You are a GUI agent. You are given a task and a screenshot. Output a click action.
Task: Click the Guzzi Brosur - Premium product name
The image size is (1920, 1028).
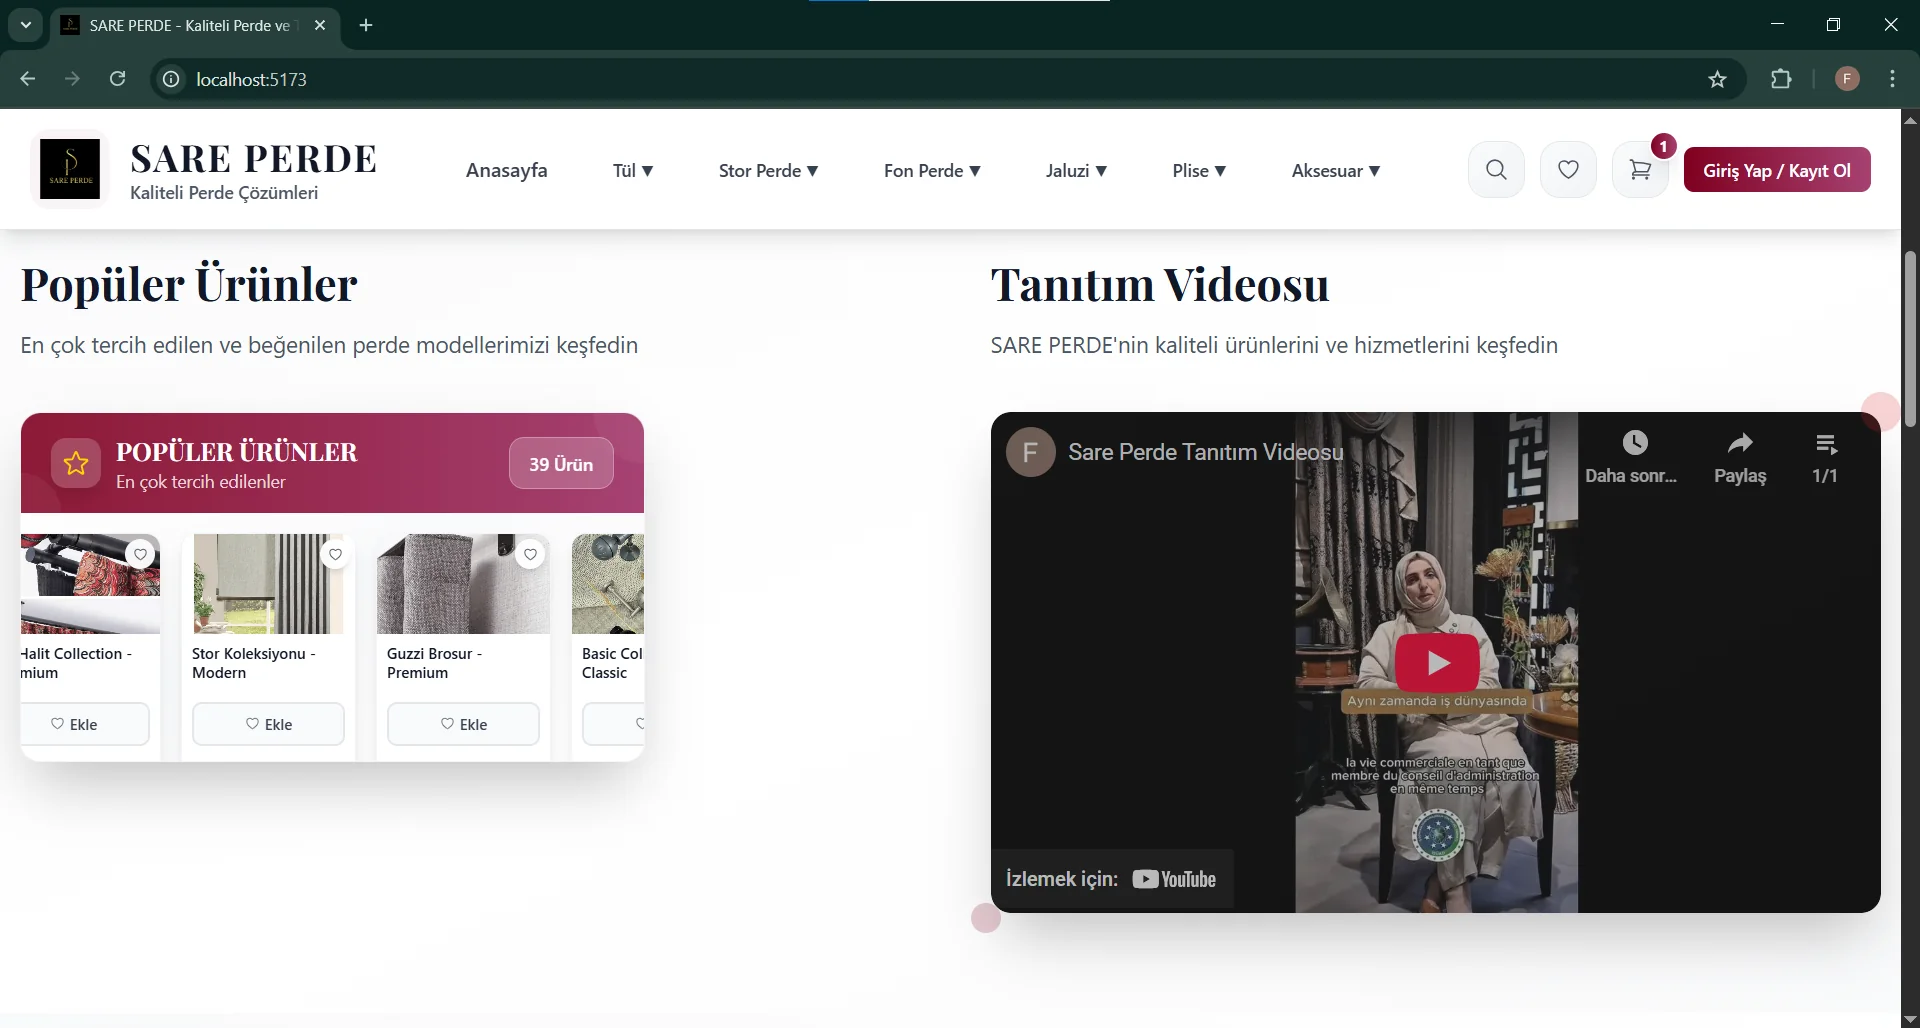[435, 663]
